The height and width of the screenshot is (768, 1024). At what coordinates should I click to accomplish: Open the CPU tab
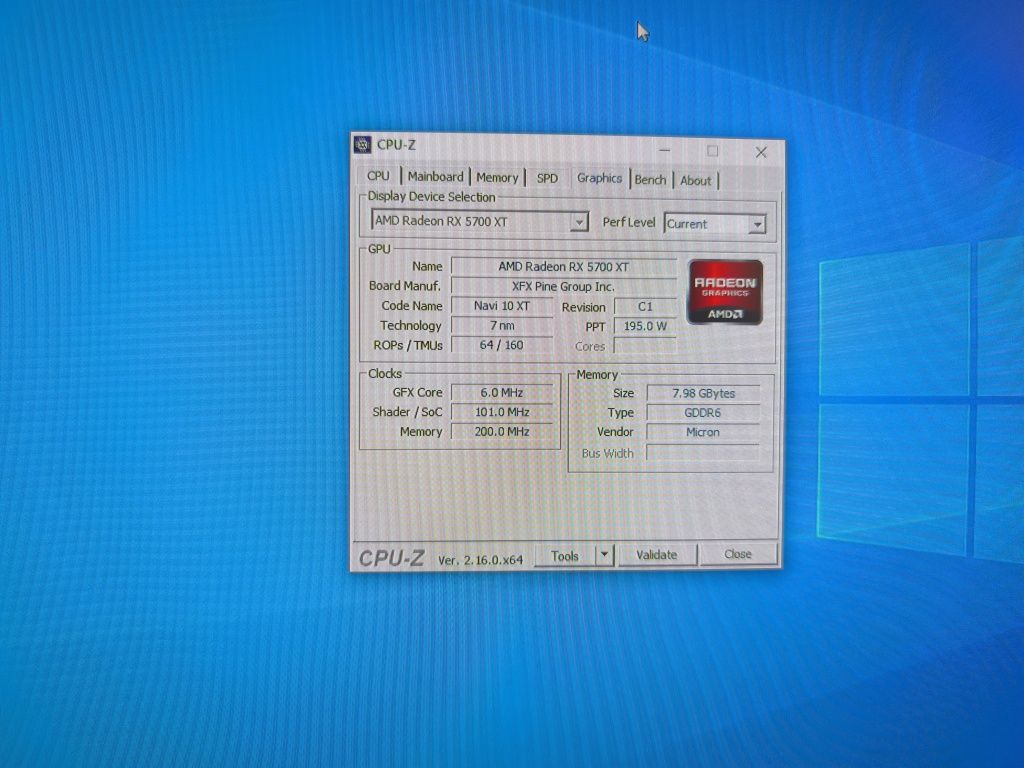(378, 176)
